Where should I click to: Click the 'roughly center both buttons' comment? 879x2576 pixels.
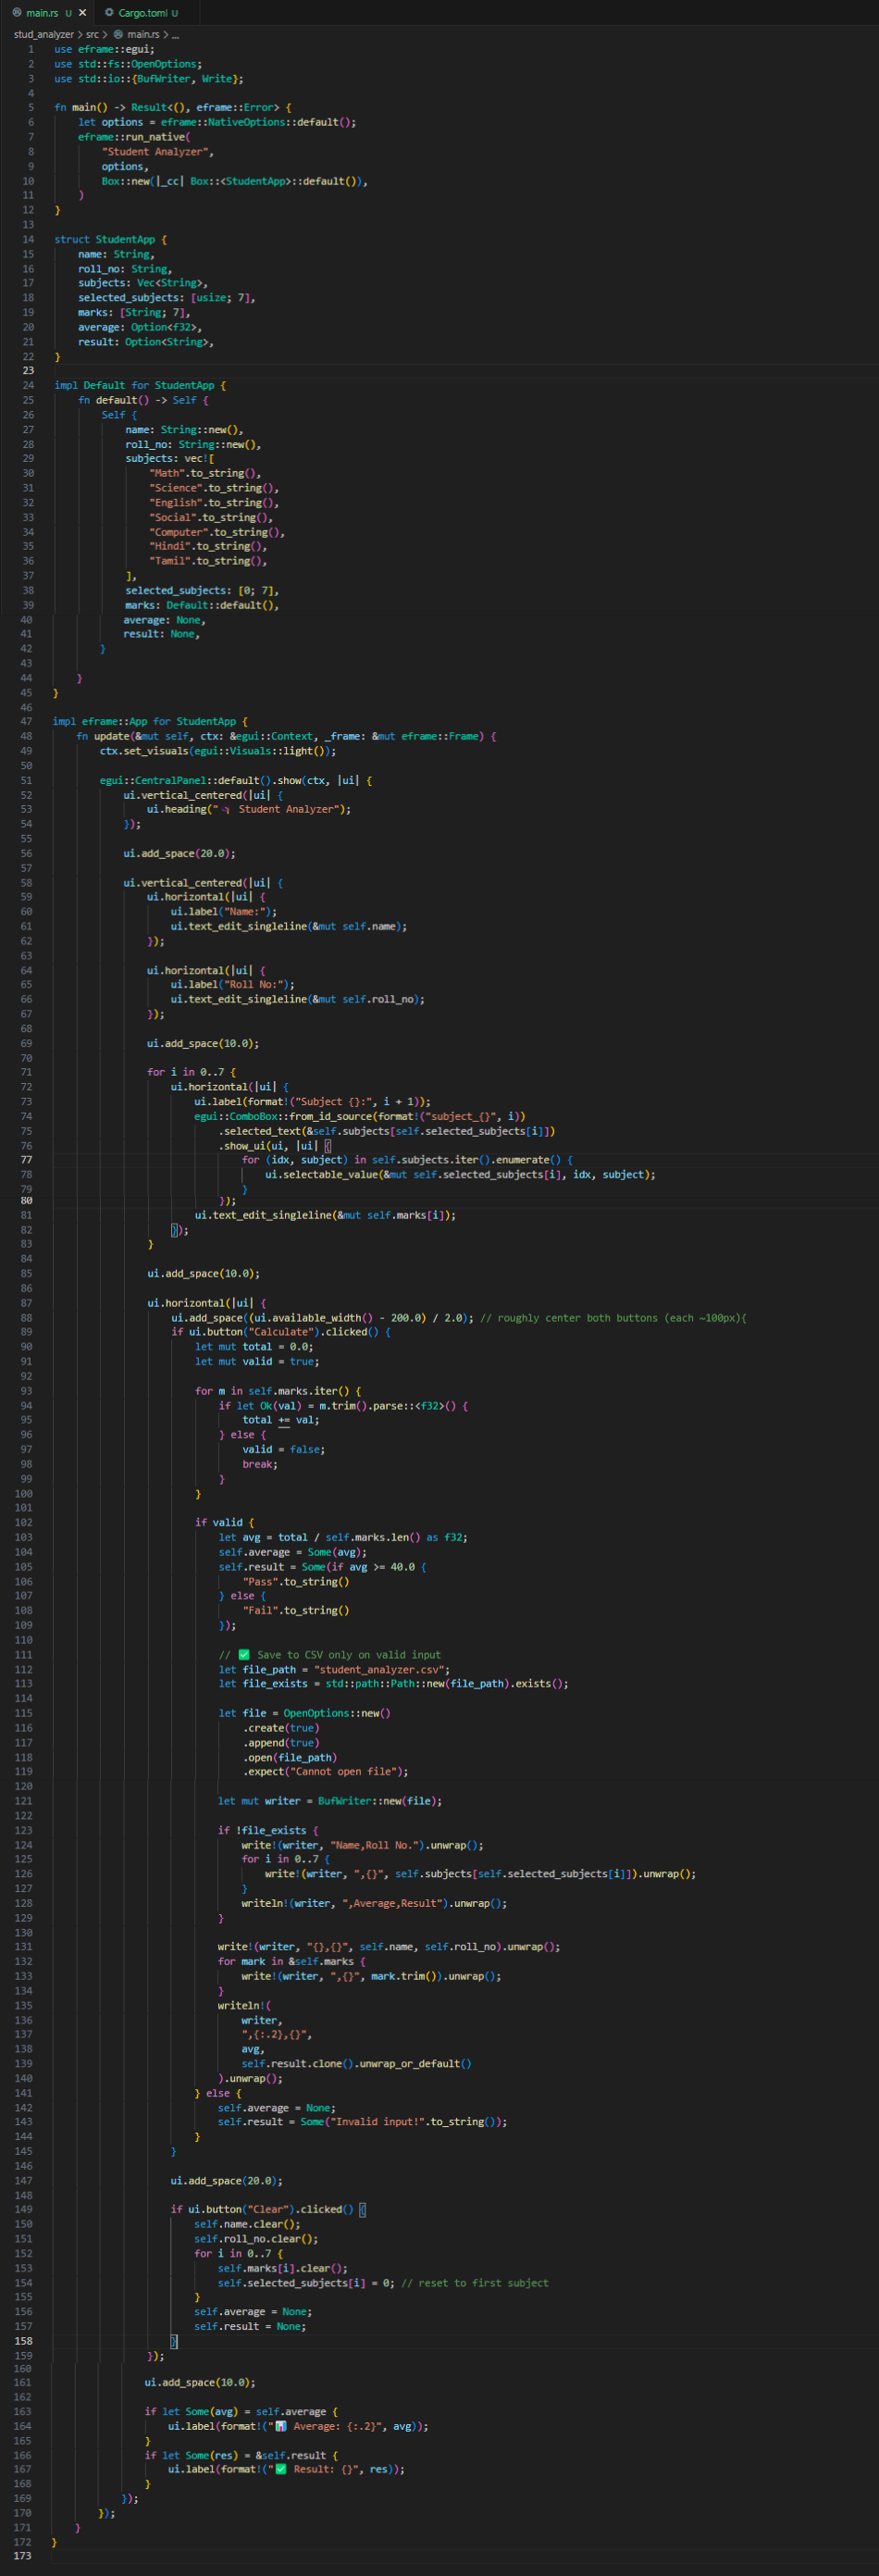(613, 1318)
